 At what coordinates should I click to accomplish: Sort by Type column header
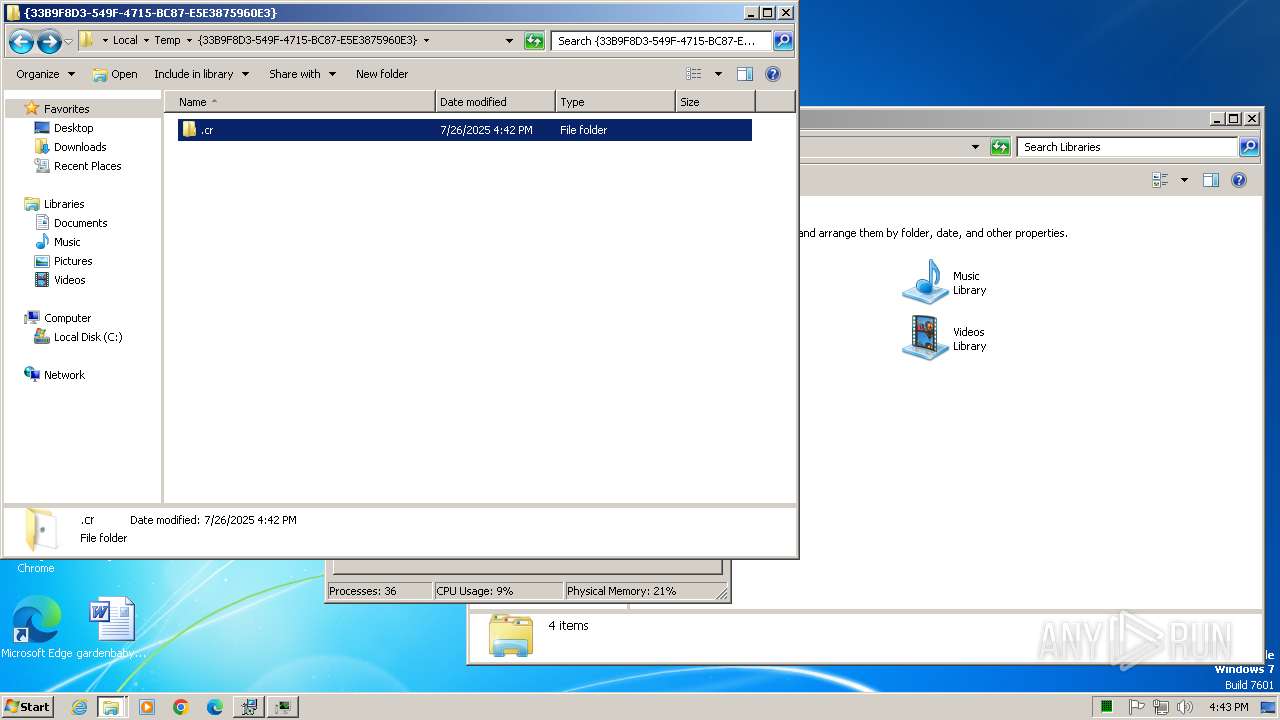click(616, 102)
